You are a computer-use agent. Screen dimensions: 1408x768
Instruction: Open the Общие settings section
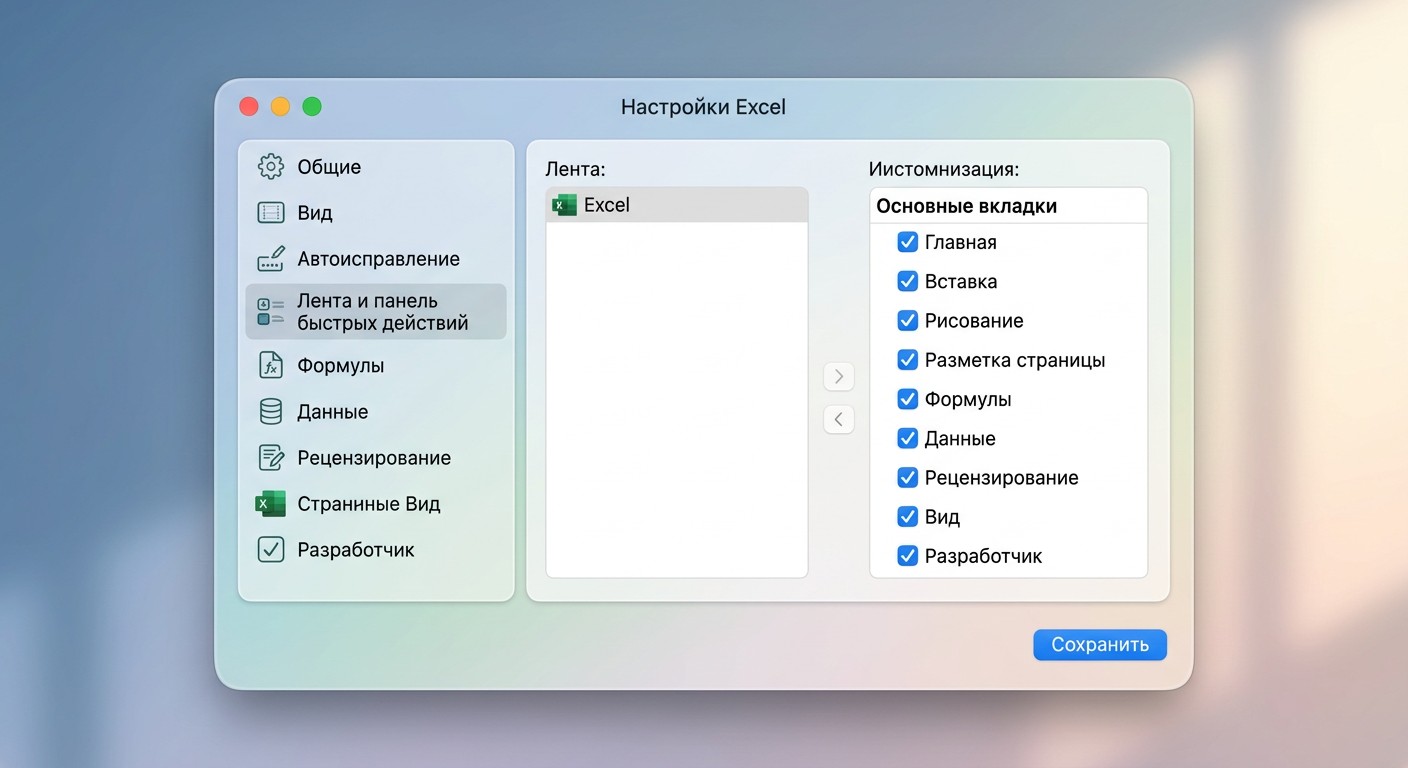tap(376, 167)
